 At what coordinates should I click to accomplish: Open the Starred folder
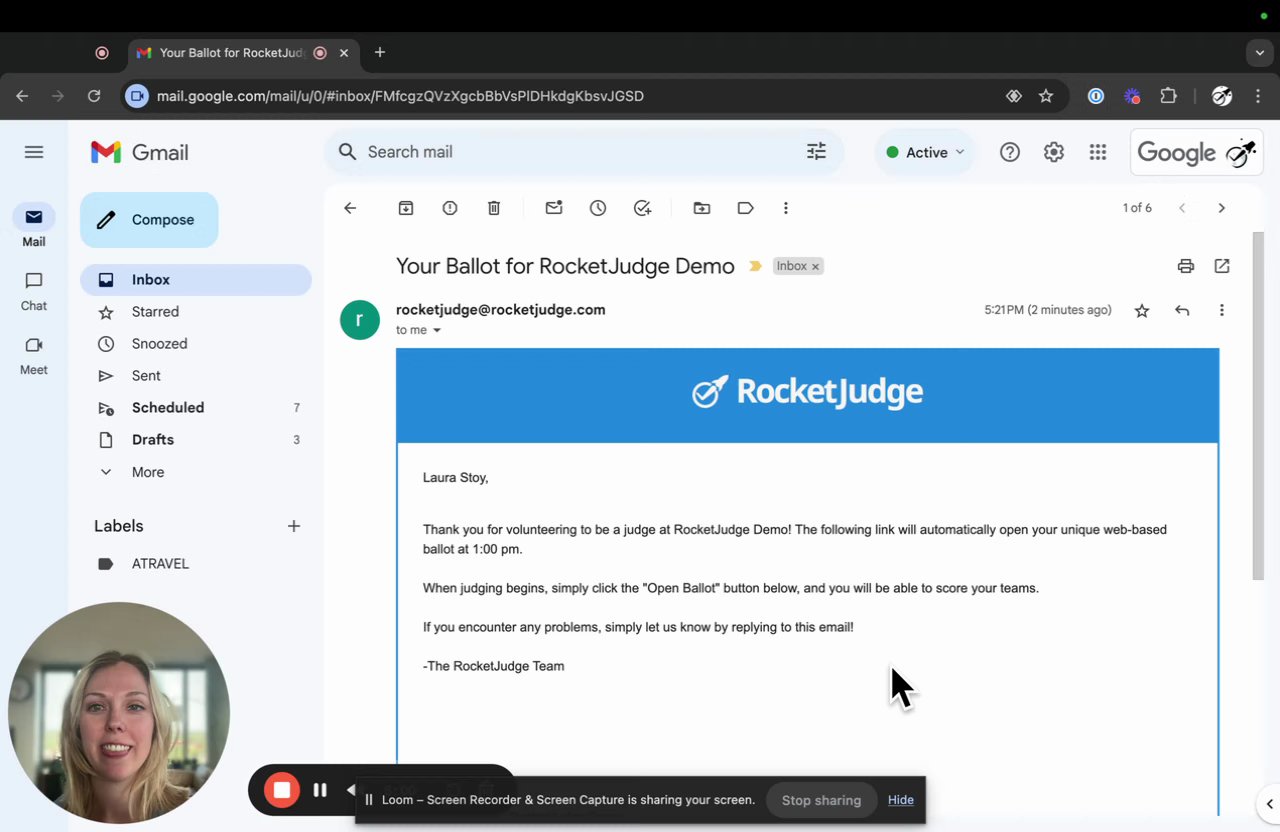(196, 312)
